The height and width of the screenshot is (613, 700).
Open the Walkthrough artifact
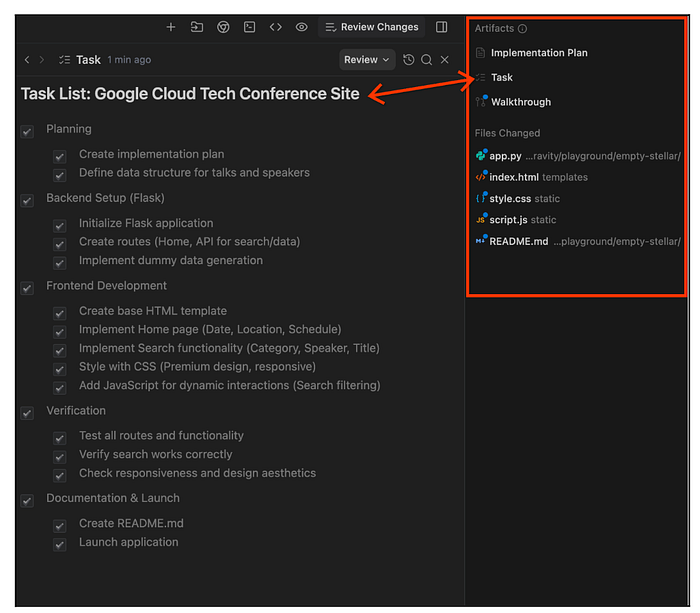513,102
